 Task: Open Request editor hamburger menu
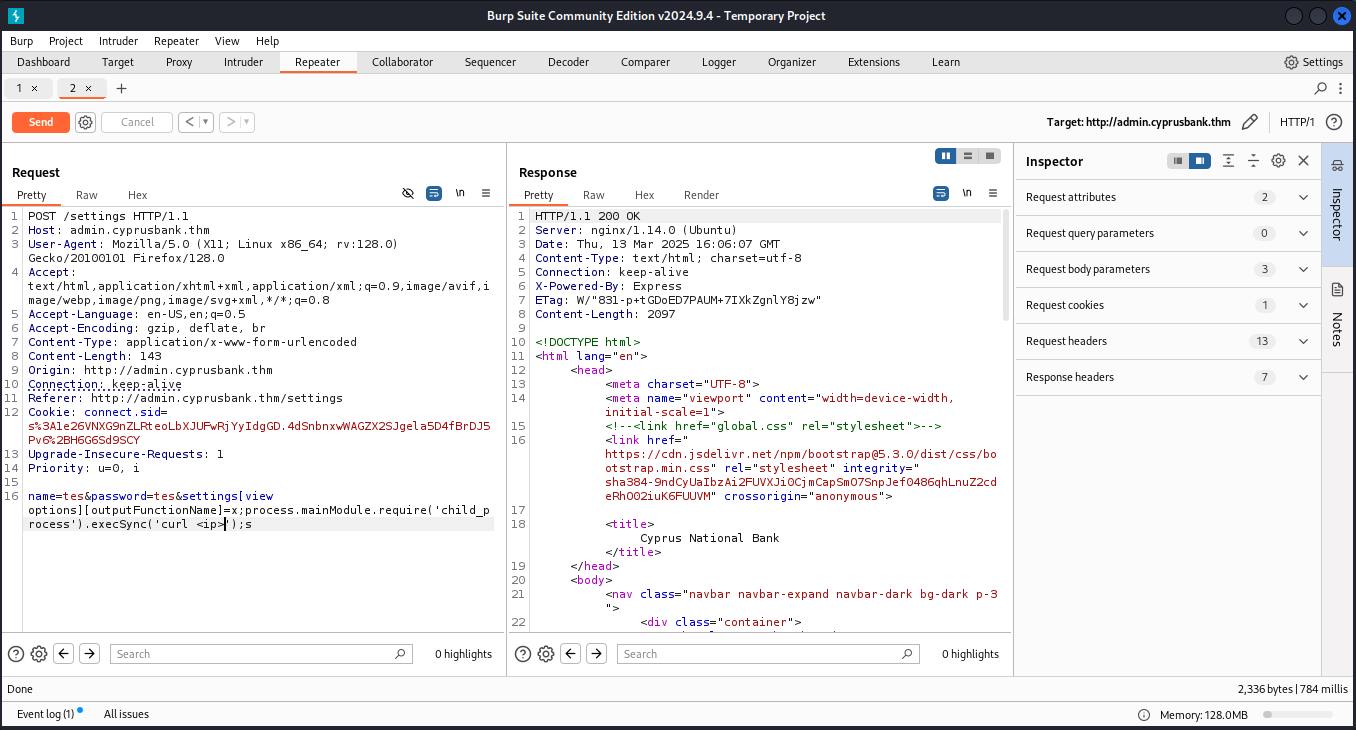[486, 193]
